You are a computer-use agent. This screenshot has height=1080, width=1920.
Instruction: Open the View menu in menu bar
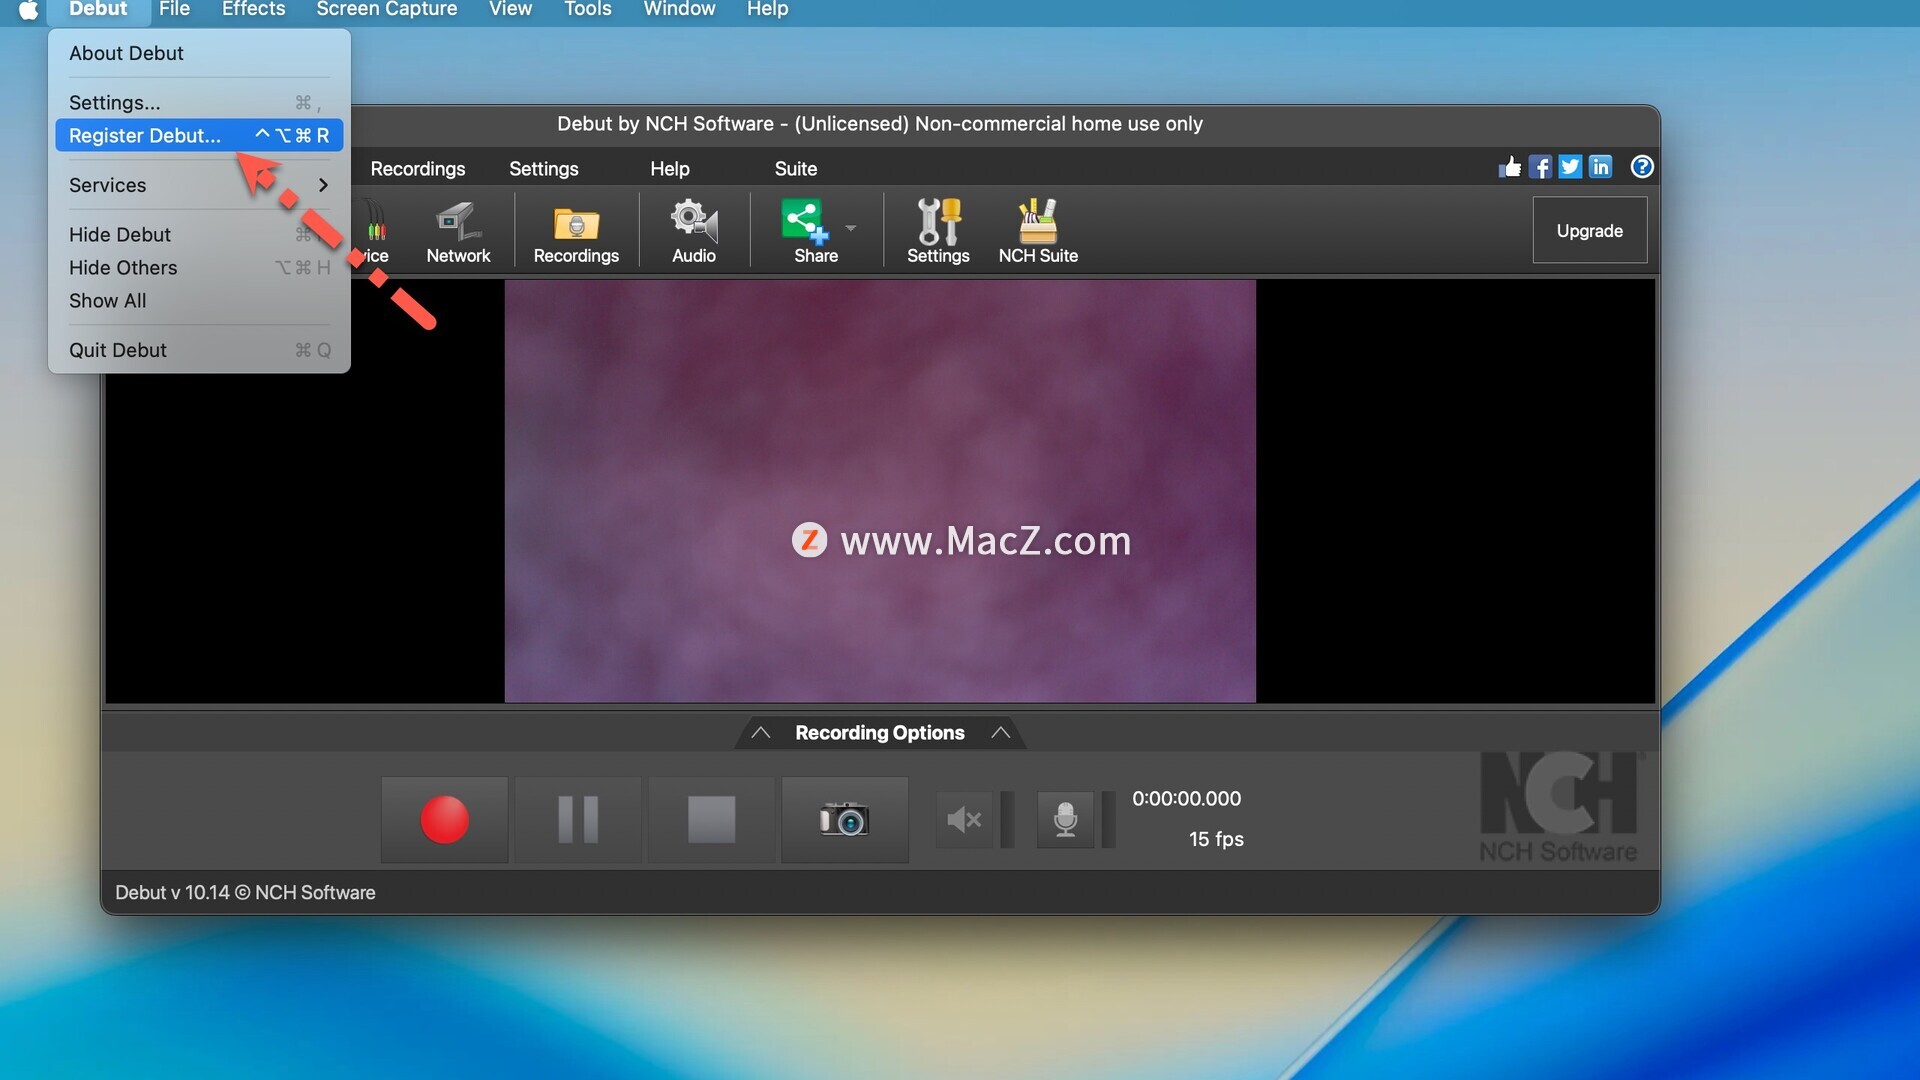[510, 10]
